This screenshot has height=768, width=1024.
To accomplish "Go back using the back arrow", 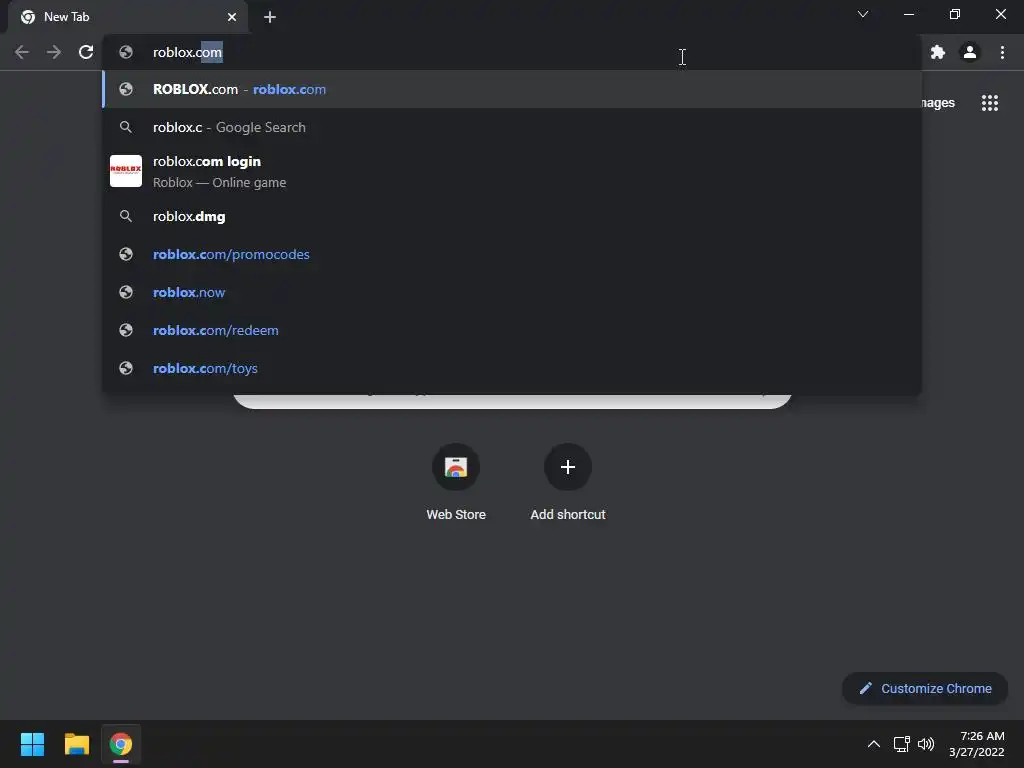I will [x=22, y=52].
